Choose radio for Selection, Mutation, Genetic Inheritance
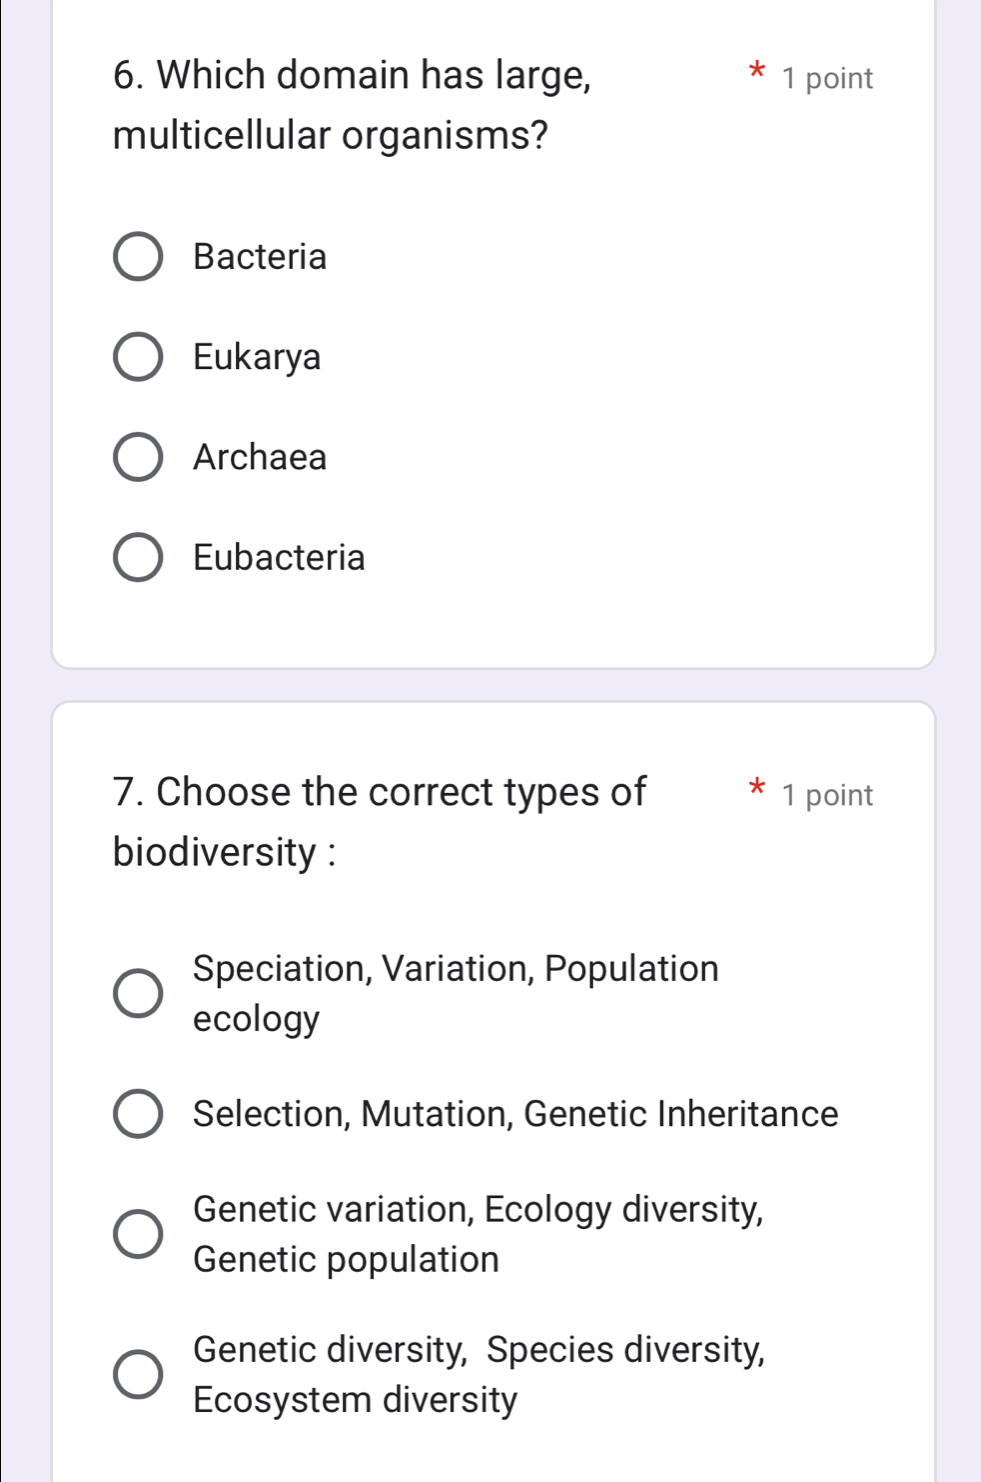 coord(137,1114)
